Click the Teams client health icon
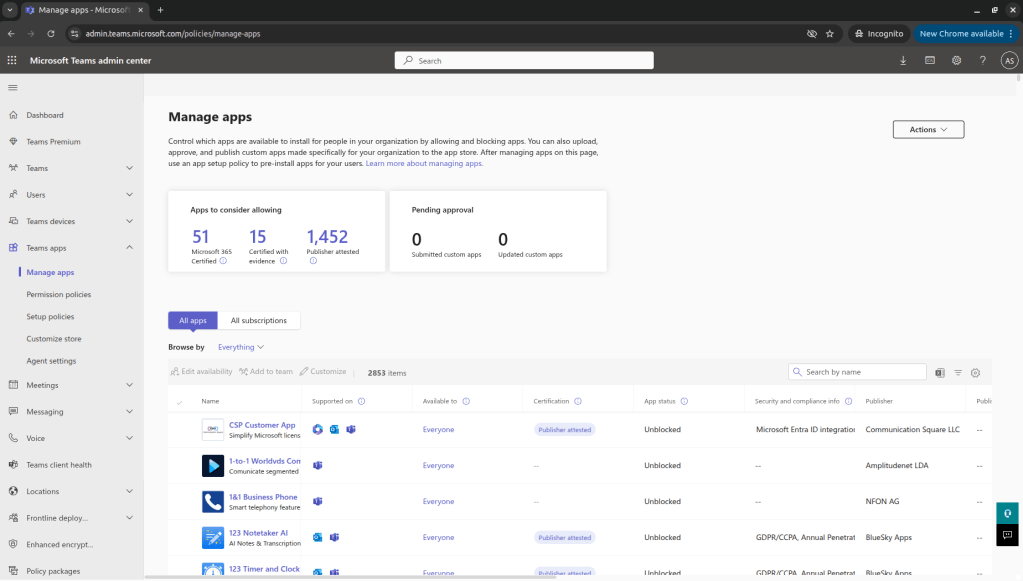1023x581 pixels. (x=13, y=465)
